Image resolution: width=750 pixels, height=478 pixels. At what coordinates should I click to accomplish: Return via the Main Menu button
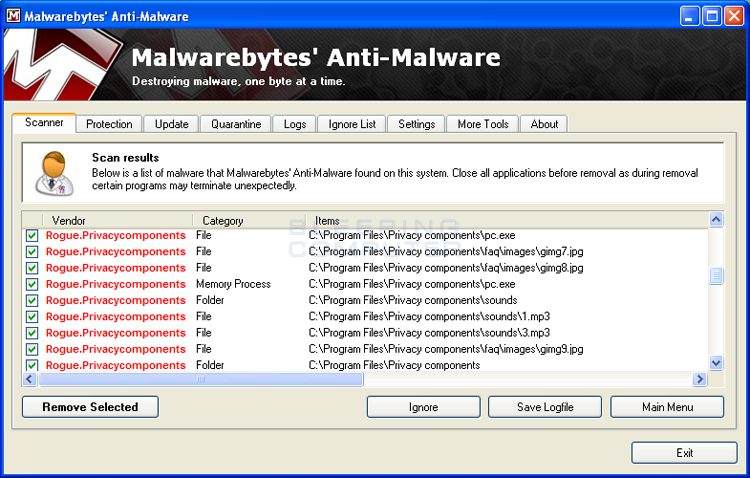(x=667, y=407)
